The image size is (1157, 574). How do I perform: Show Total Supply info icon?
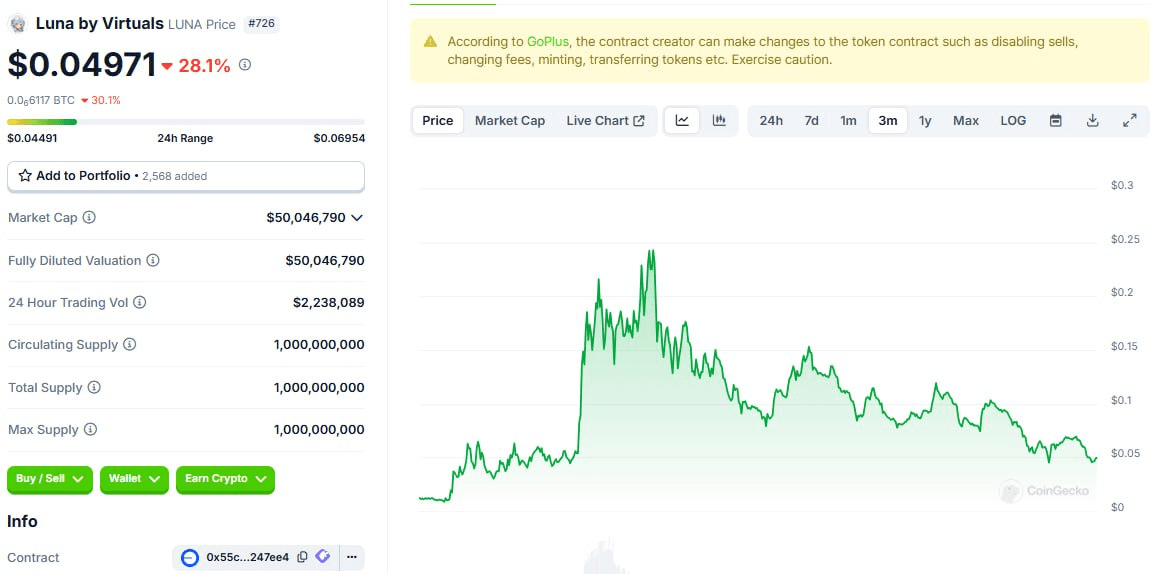coord(94,387)
